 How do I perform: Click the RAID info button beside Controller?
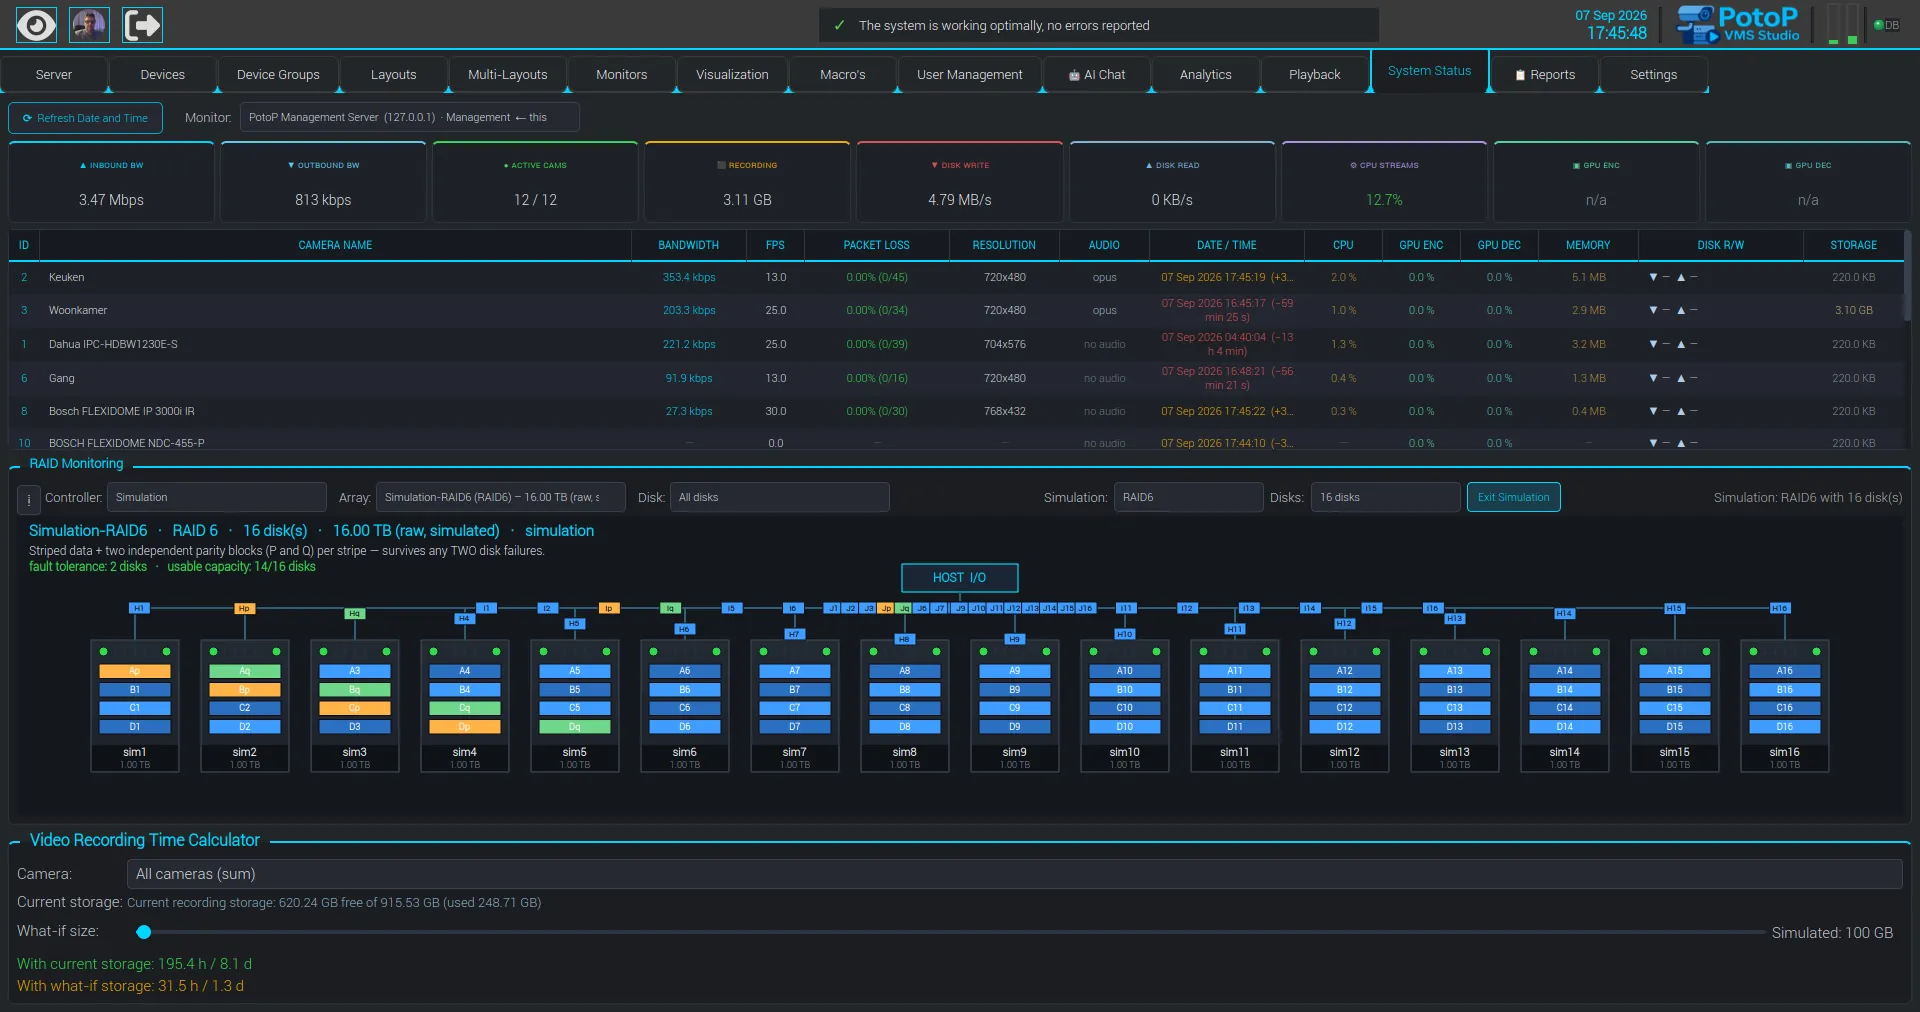28,498
